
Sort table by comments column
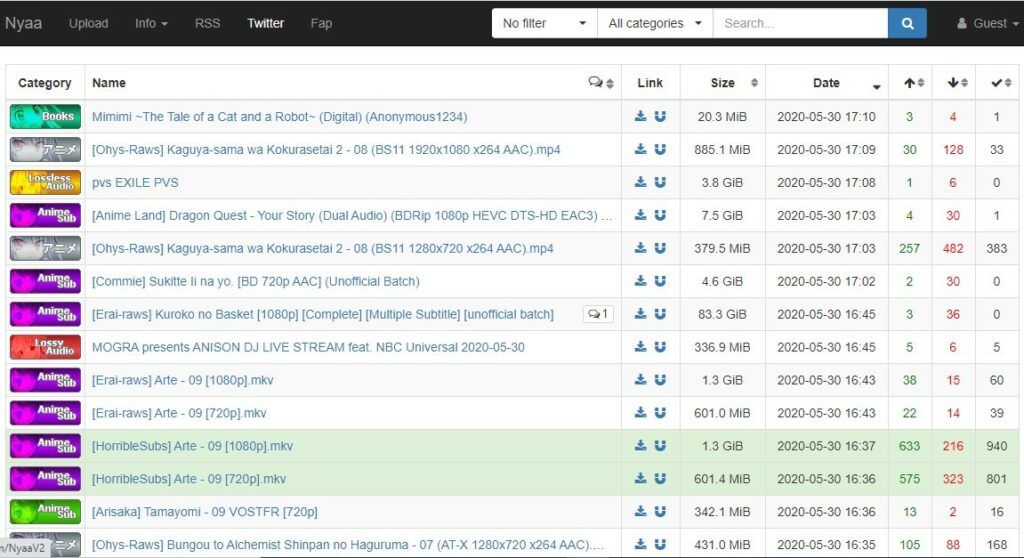(x=601, y=83)
